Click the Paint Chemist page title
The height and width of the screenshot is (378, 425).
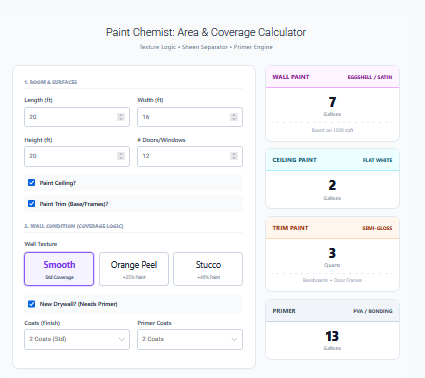(206, 32)
